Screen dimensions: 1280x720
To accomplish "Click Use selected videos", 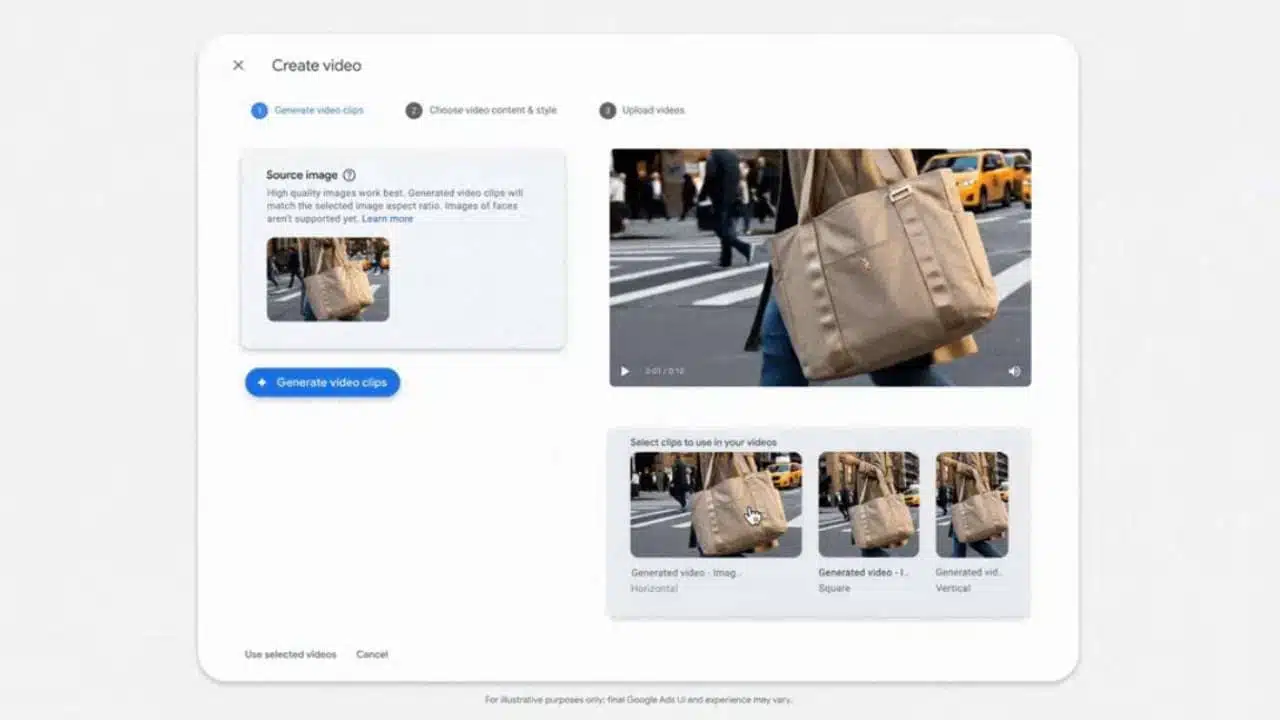I will [289, 654].
